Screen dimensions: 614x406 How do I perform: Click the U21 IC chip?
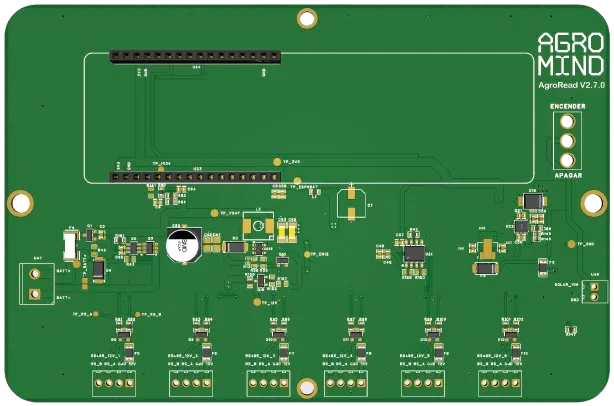coord(414,253)
